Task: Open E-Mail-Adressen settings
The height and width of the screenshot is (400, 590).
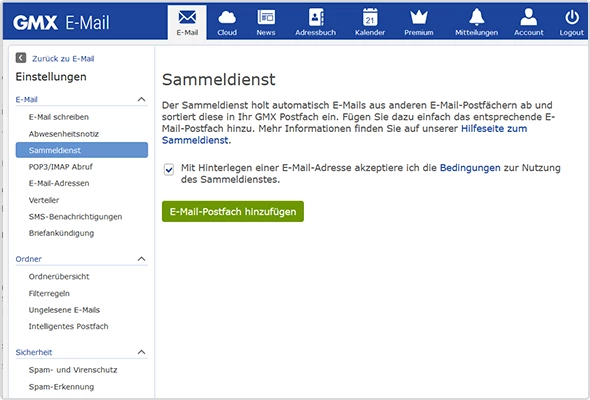Action: pyautogui.click(x=59, y=183)
